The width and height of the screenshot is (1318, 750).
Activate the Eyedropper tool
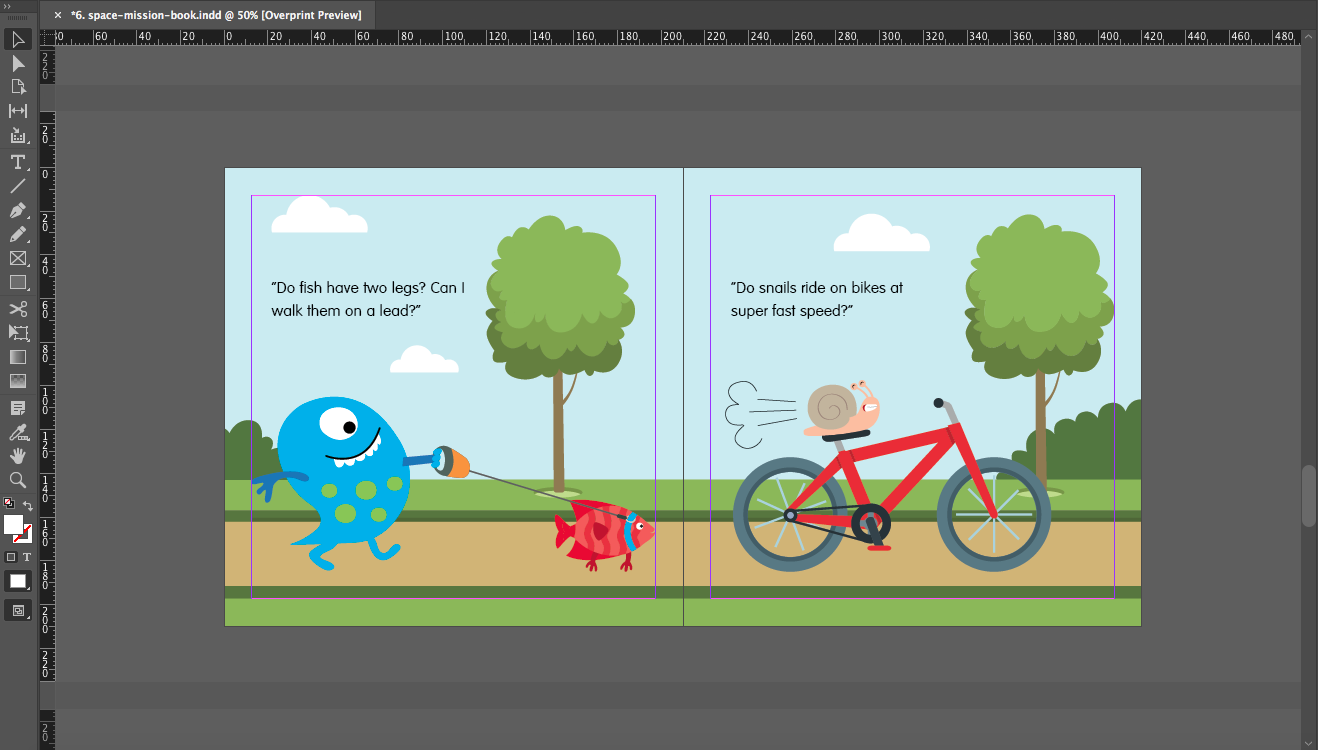pyautogui.click(x=18, y=432)
